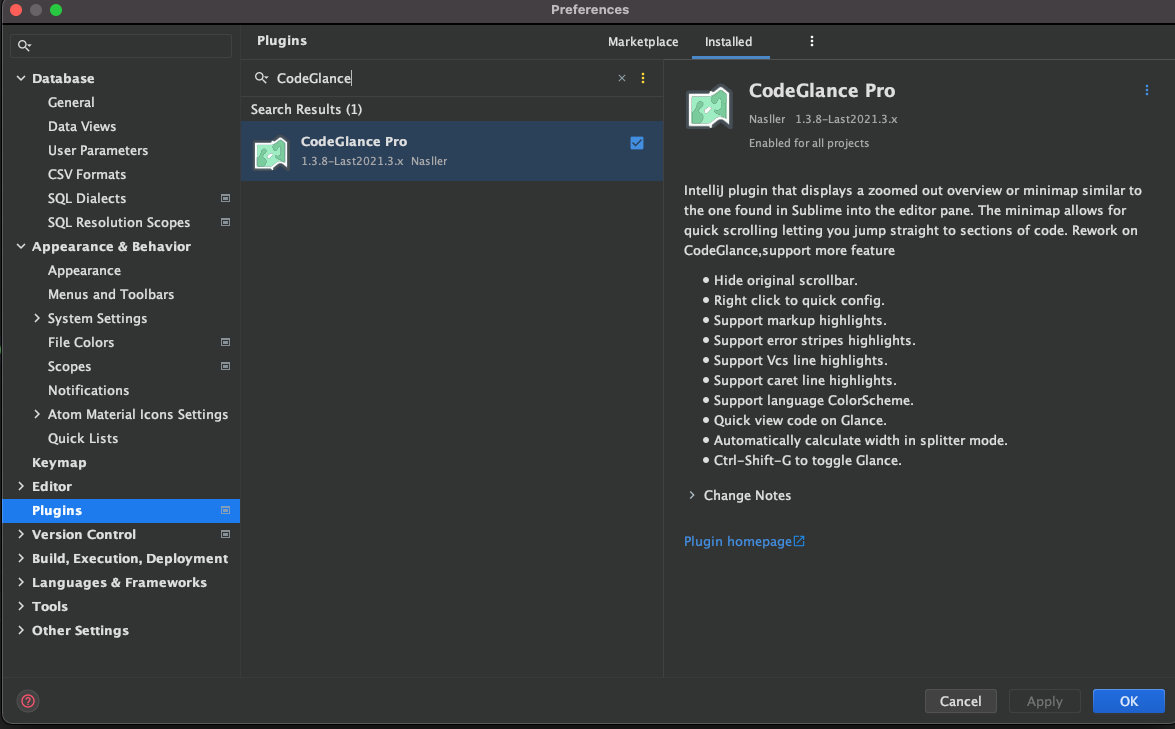Viewport: 1175px width, 729px height.
Task: Open Menus and Toolbars settings
Action: point(111,294)
